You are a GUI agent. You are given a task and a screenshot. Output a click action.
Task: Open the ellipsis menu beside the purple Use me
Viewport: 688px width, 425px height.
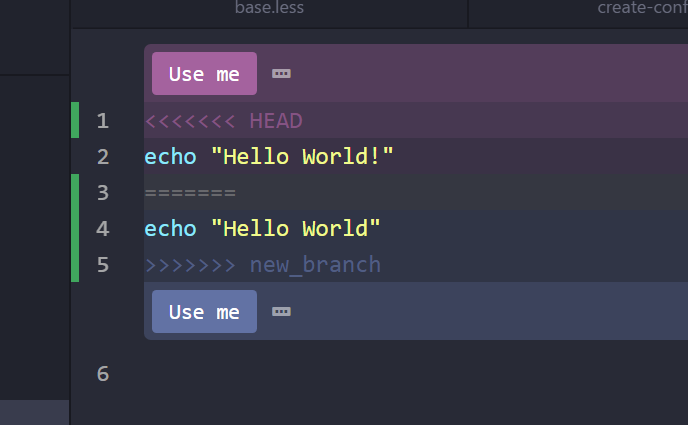(281, 74)
